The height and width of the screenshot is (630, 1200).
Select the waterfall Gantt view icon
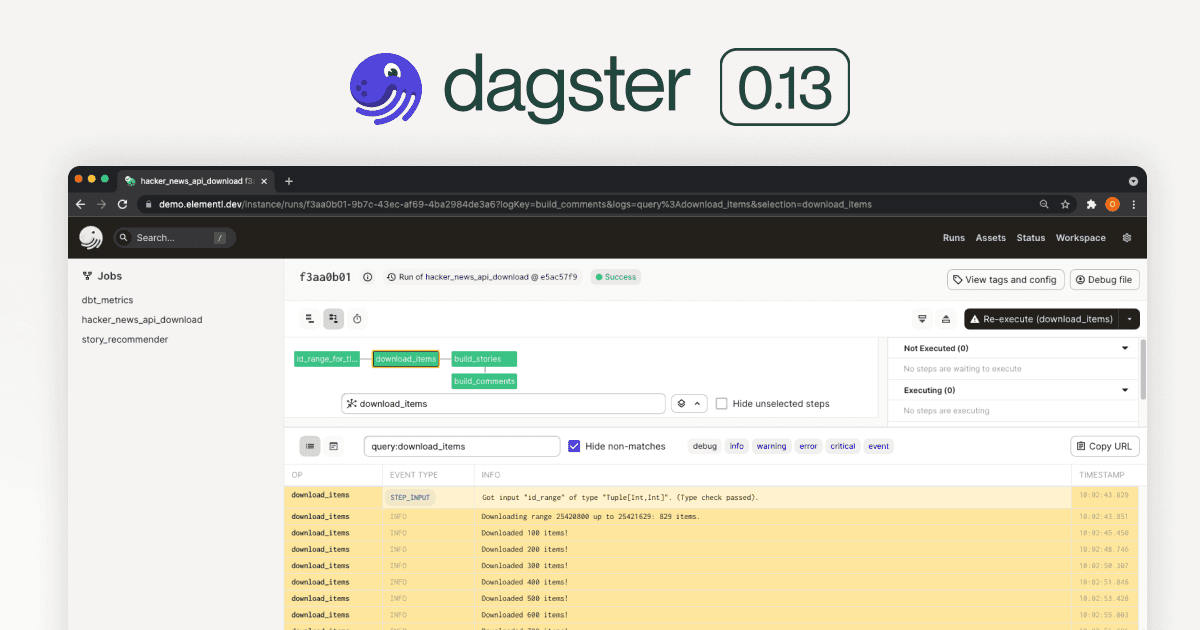(333, 319)
